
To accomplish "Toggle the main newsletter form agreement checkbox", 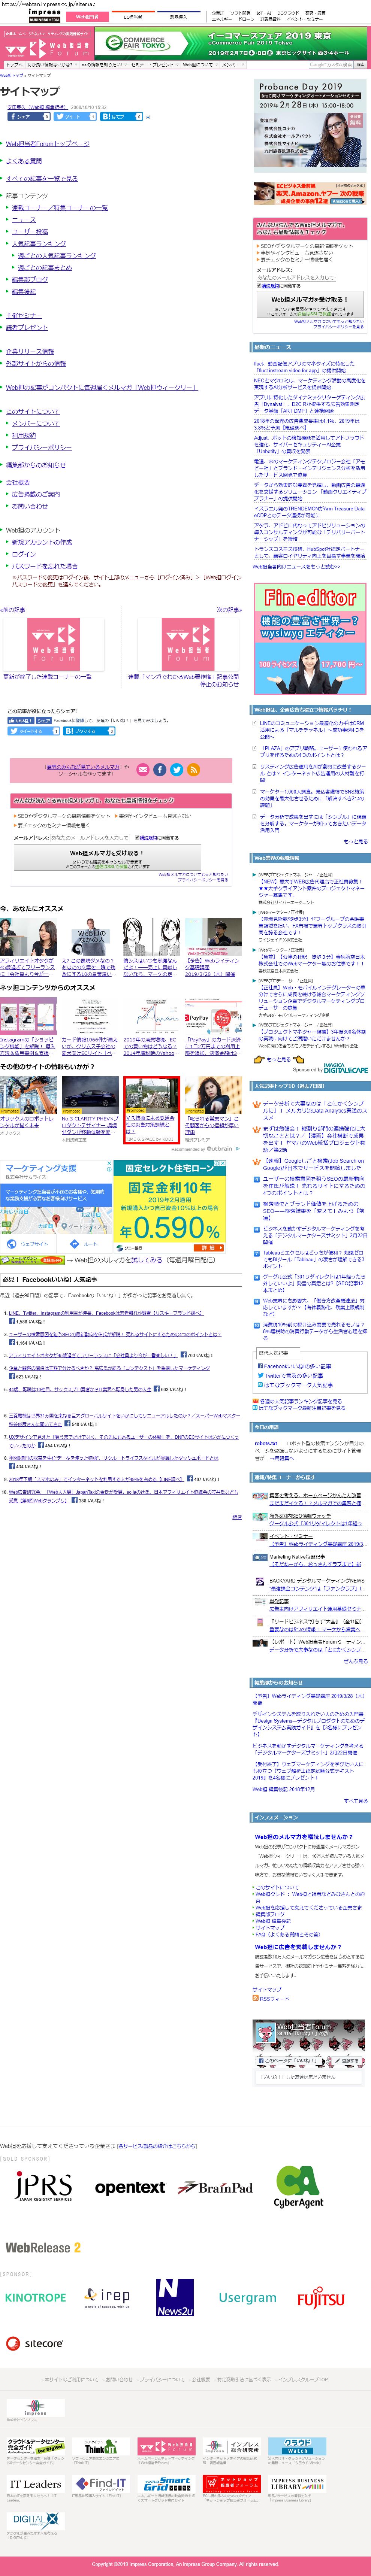I will [137, 838].
